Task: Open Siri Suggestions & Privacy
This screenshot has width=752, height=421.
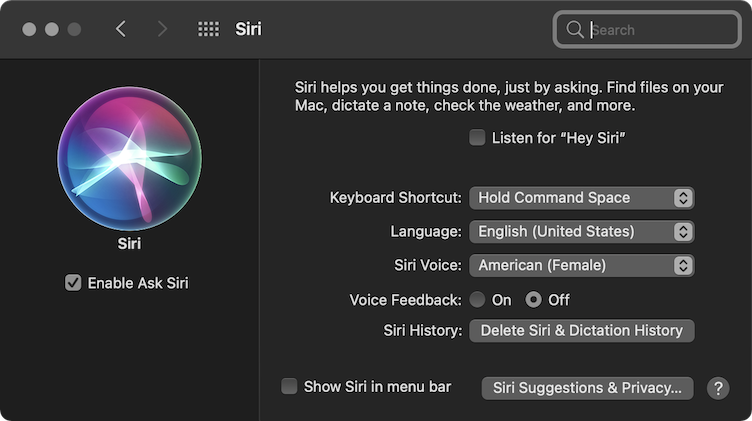Action: tap(587, 388)
